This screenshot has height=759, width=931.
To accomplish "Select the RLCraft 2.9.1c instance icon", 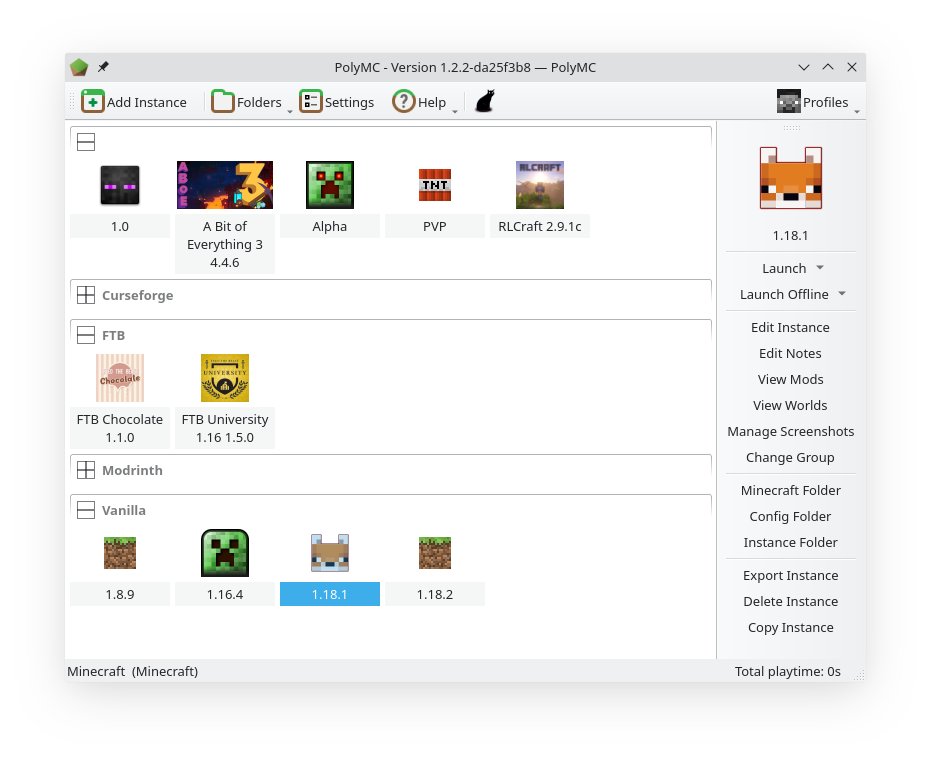I will point(540,185).
